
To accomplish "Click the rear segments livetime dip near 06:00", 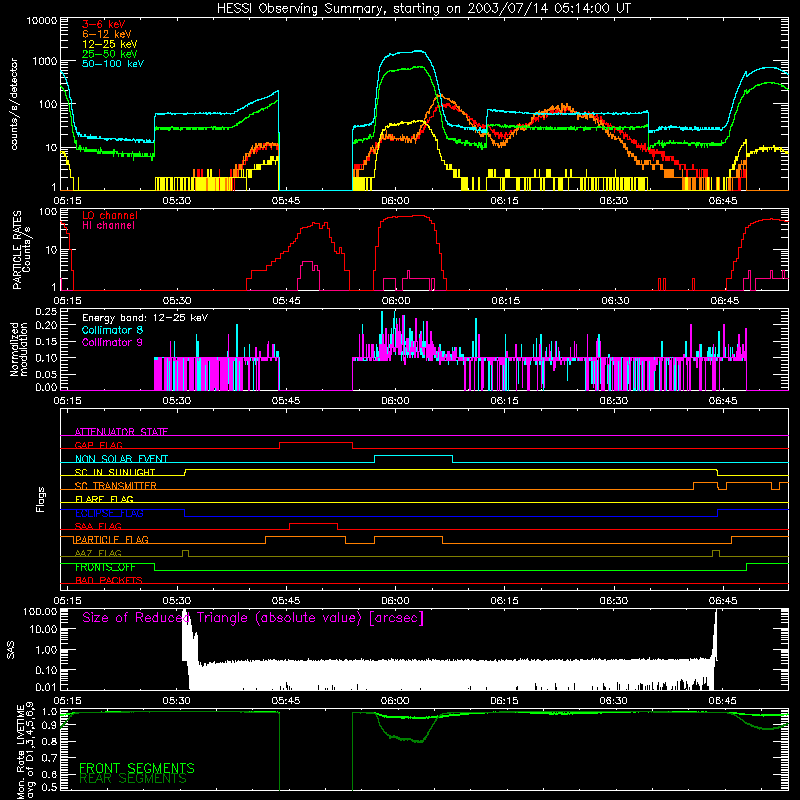I will (x=407, y=739).
